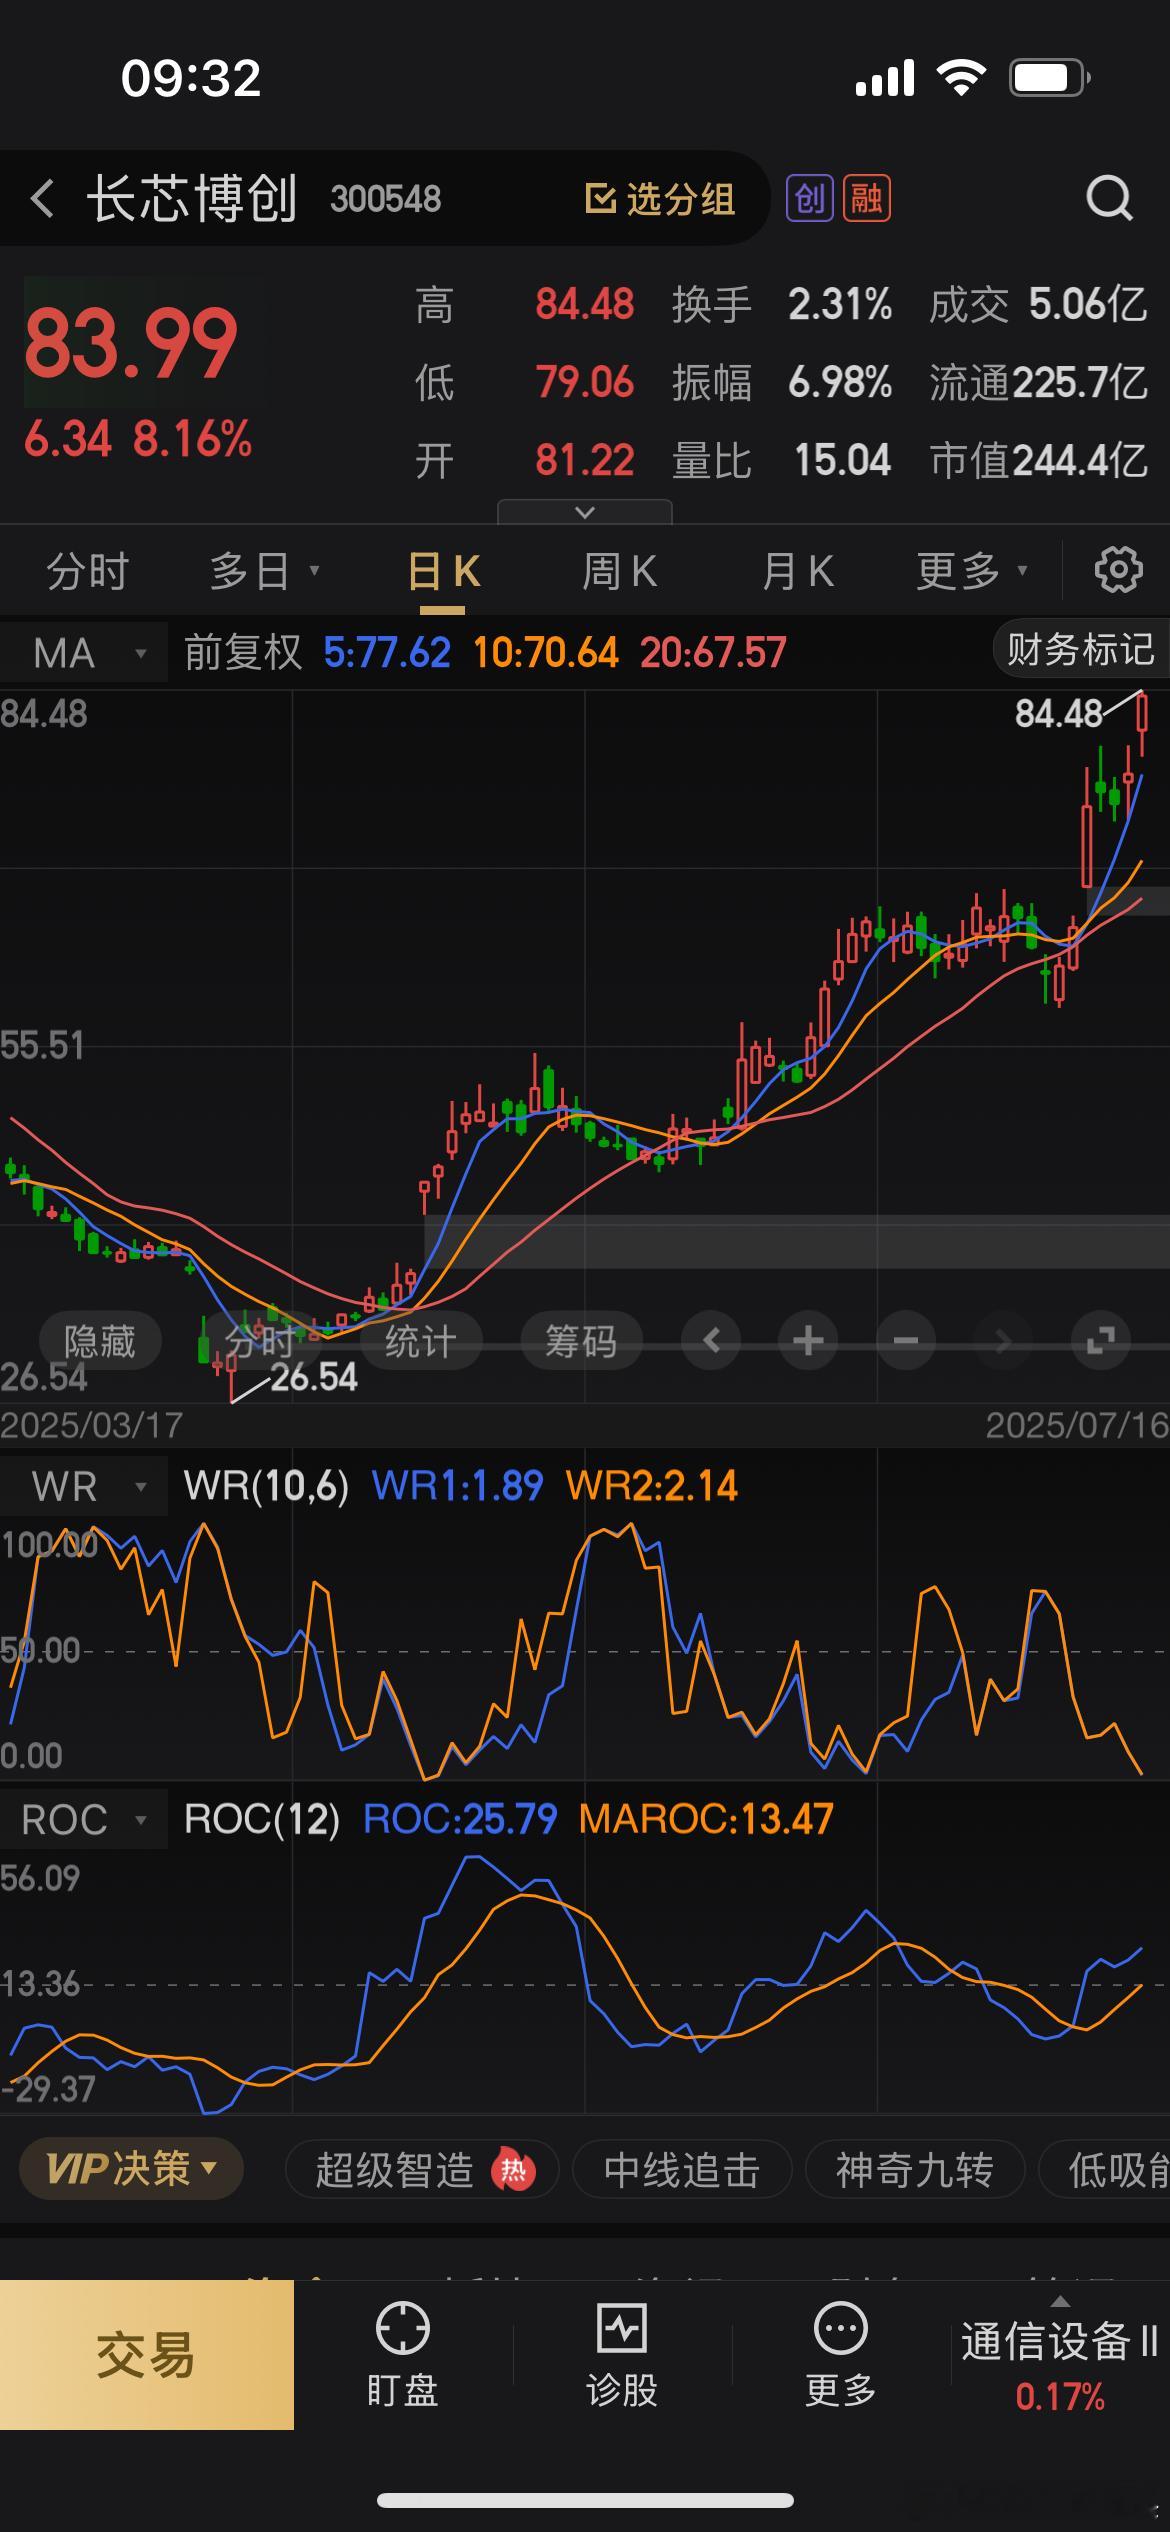Tap current price 83.99

(x=131, y=344)
